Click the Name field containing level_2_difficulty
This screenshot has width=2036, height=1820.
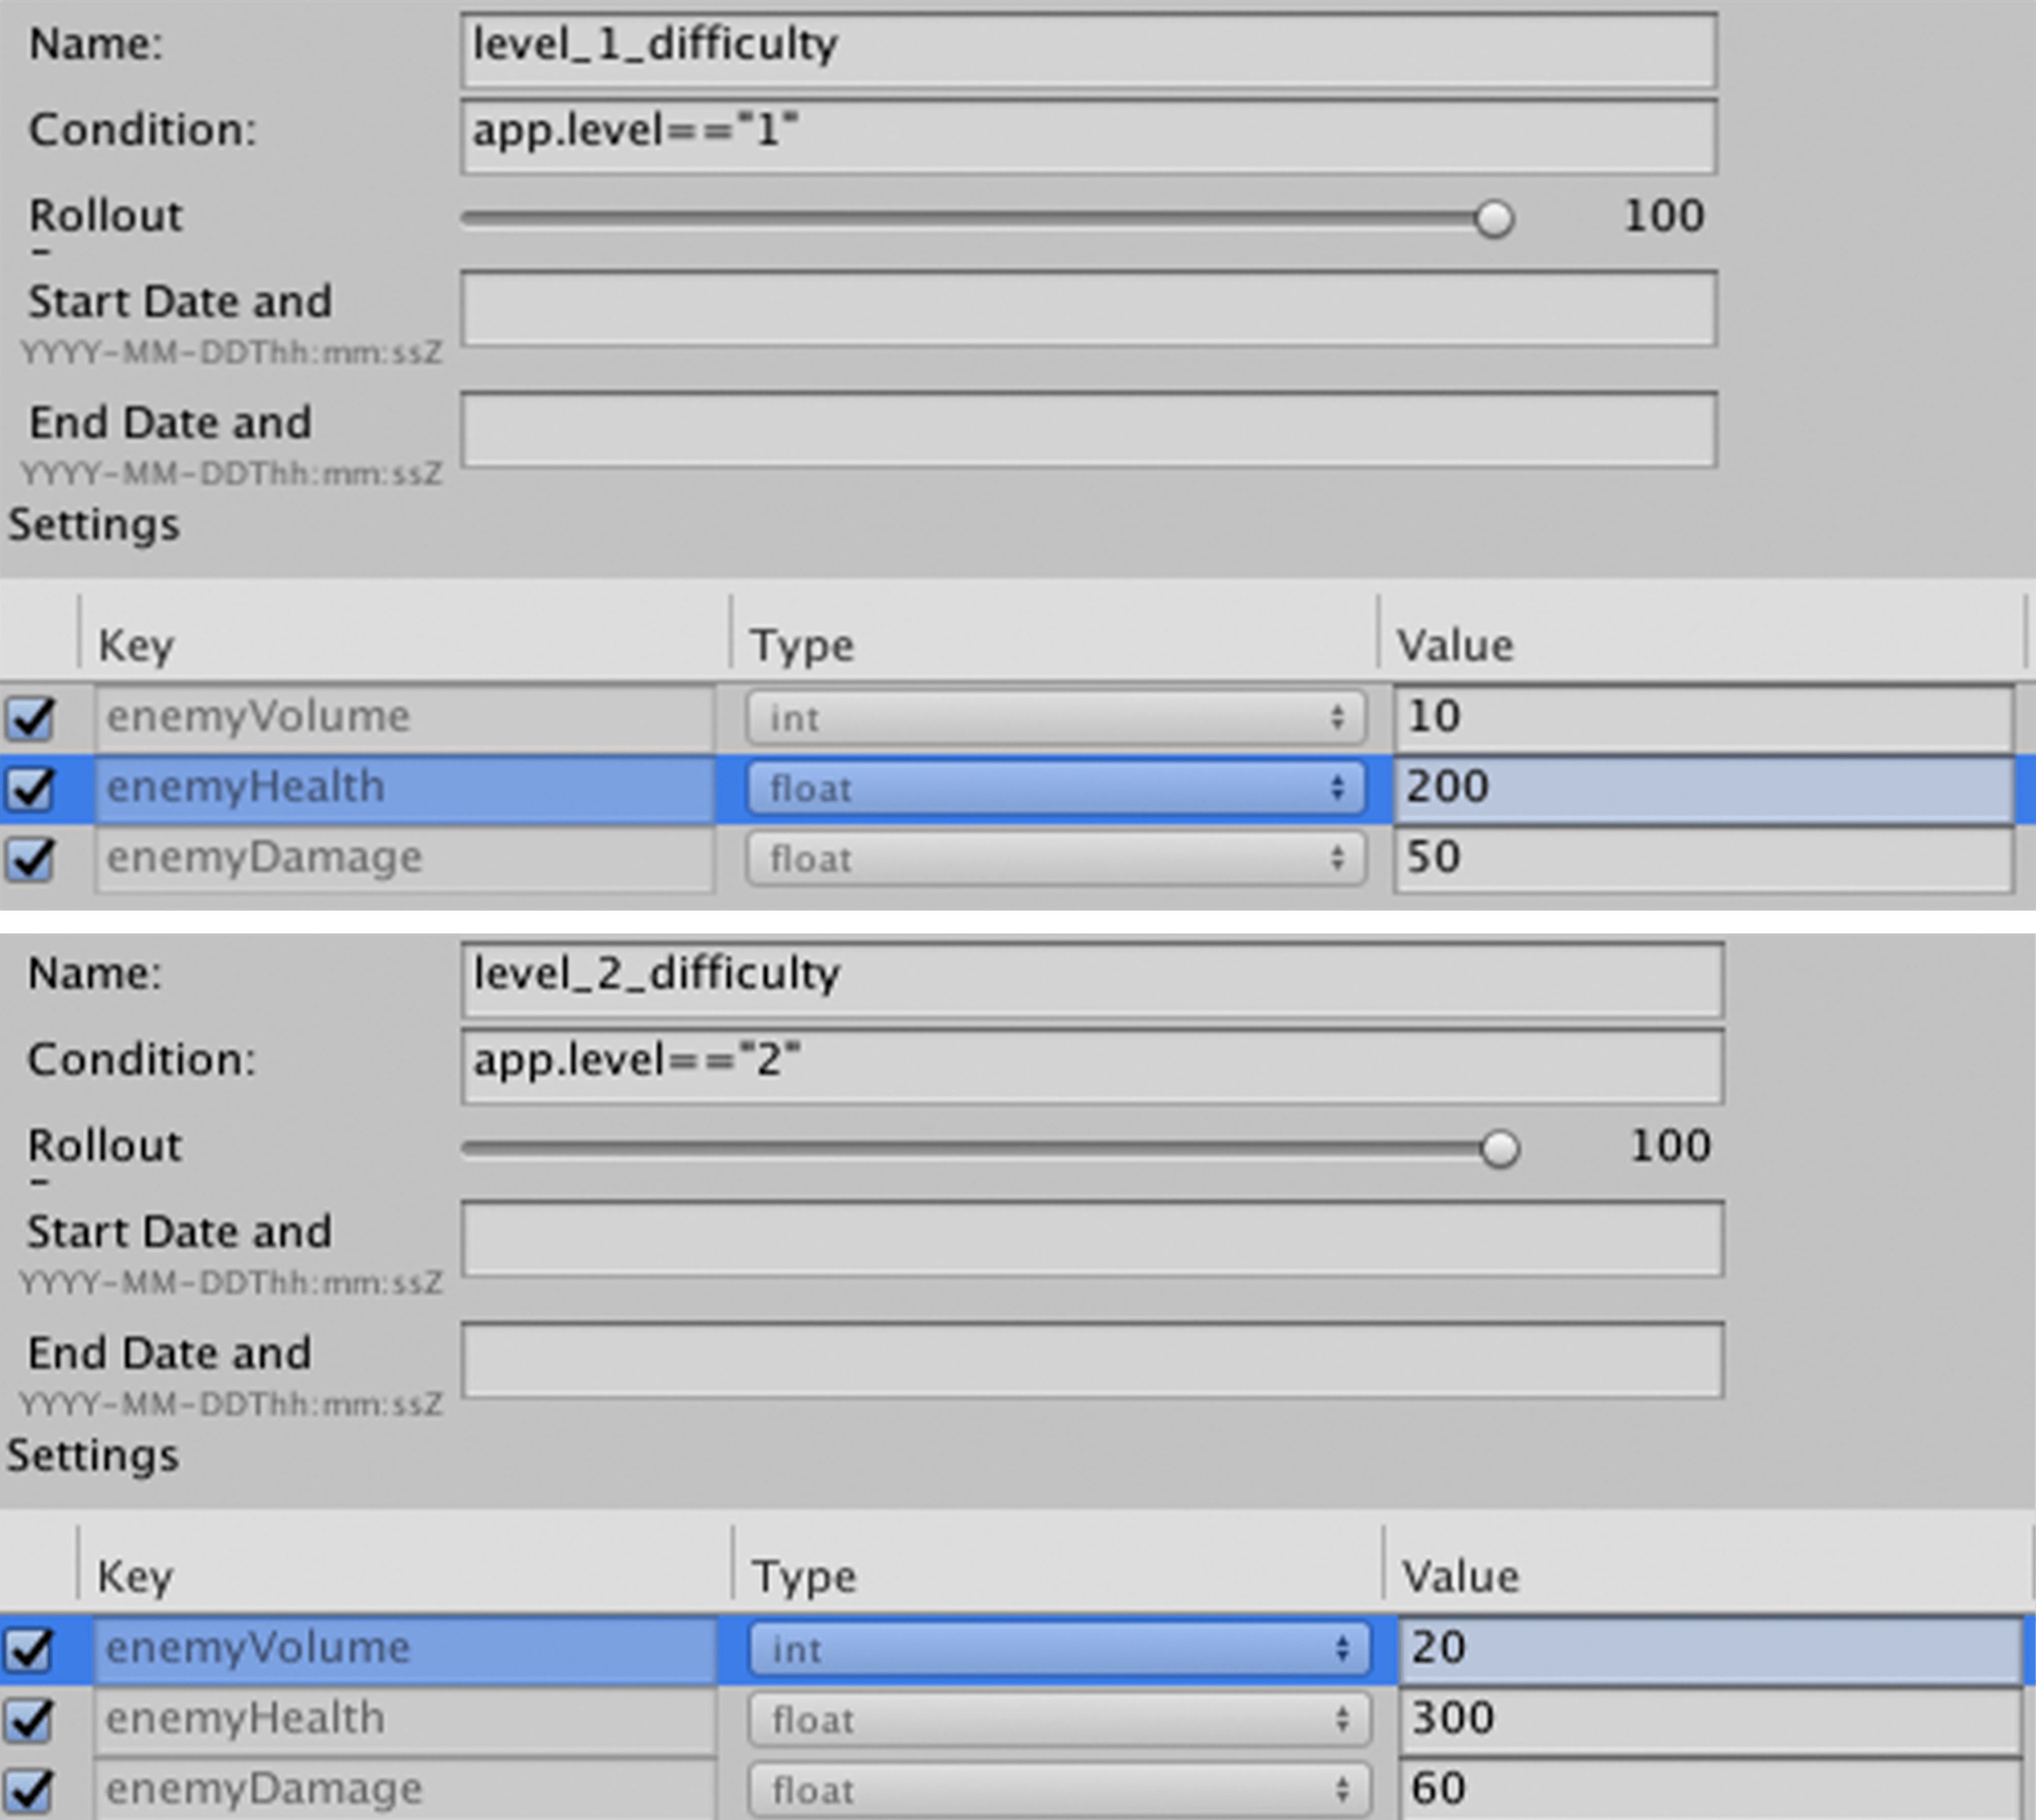coord(1092,980)
